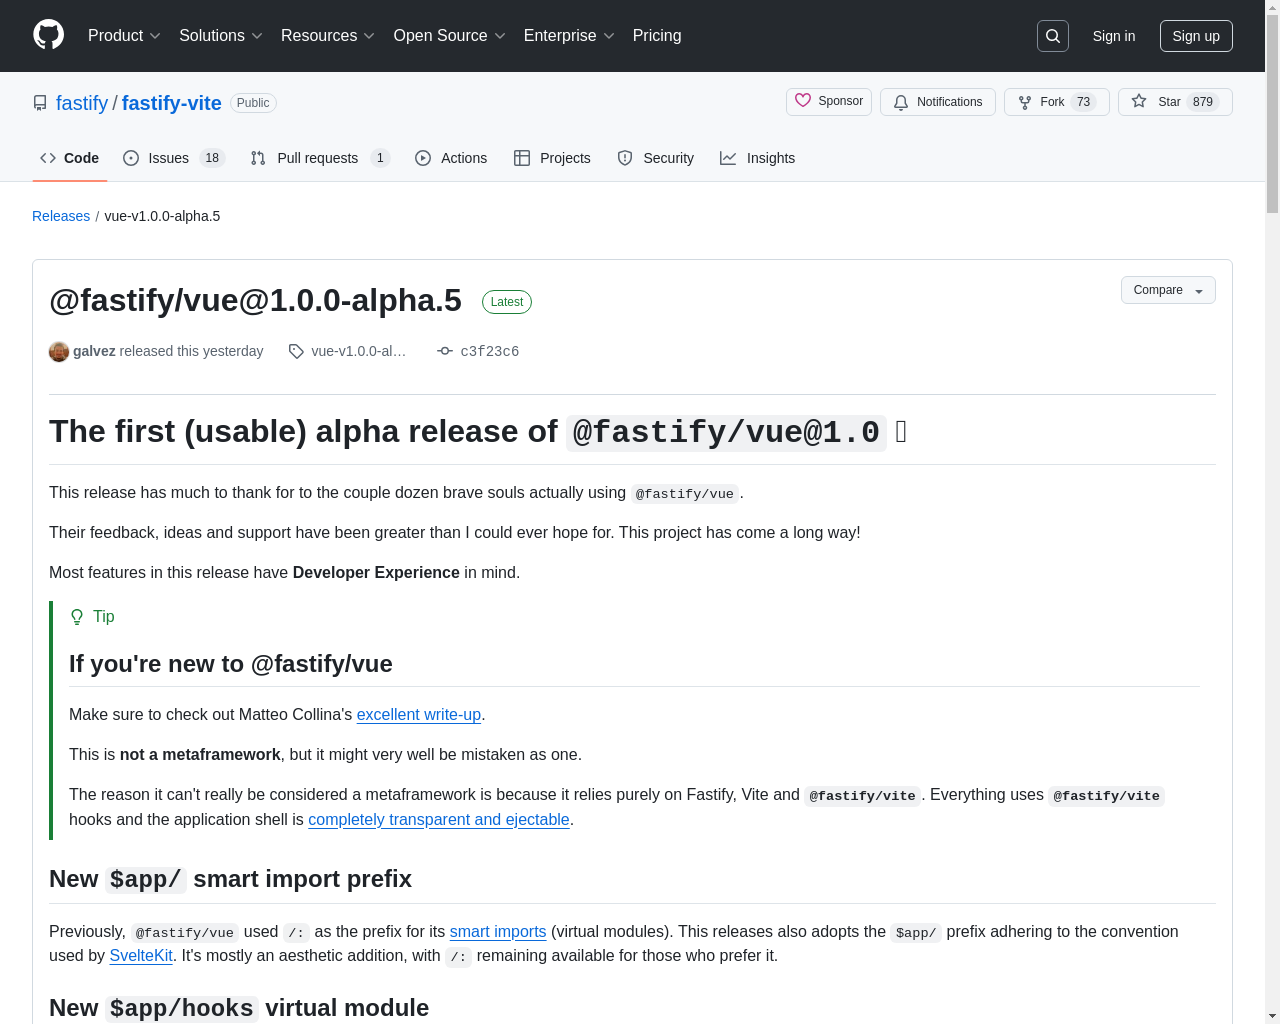
Task: Open the Pull requests tab
Action: click(x=320, y=158)
